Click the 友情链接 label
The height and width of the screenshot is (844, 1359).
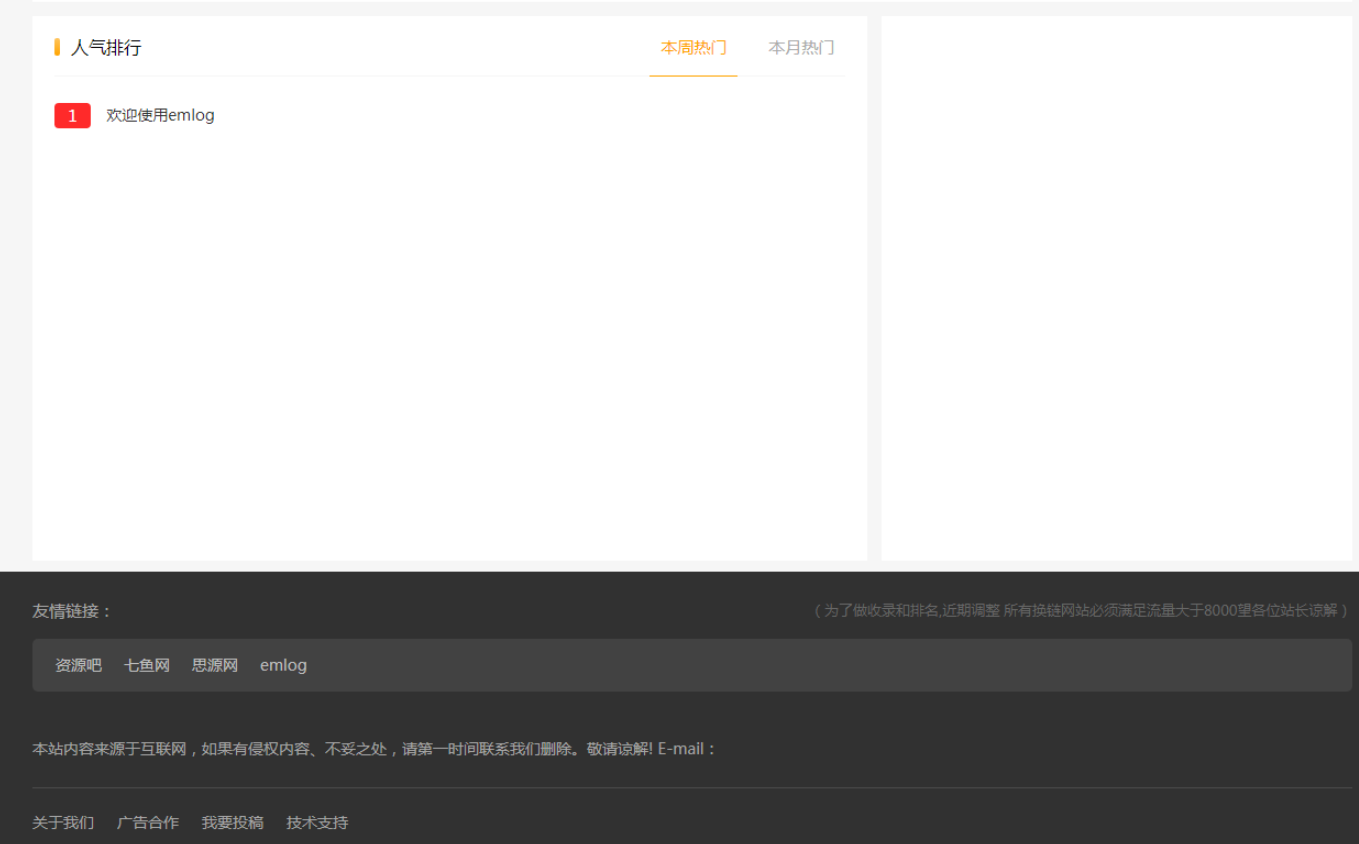(x=72, y=611)
